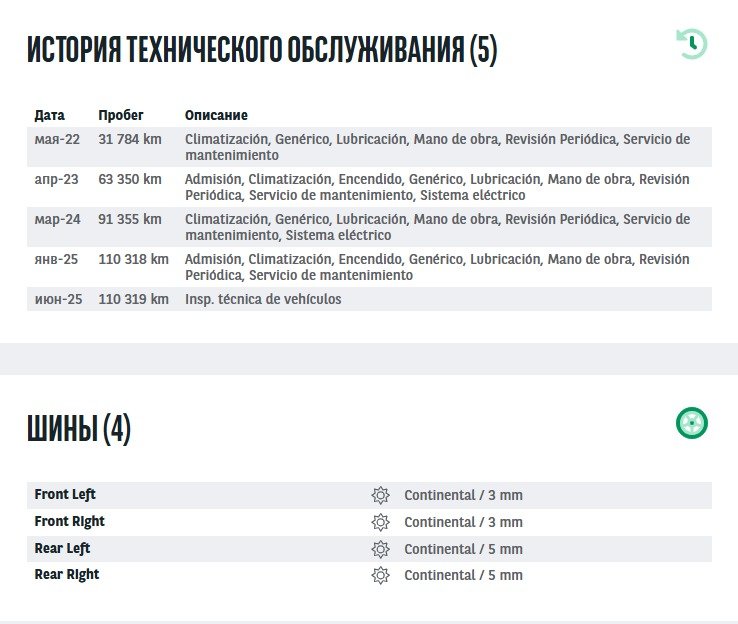
Task: Select the 'Rear Right' tire label
Action: pos(67,575)
